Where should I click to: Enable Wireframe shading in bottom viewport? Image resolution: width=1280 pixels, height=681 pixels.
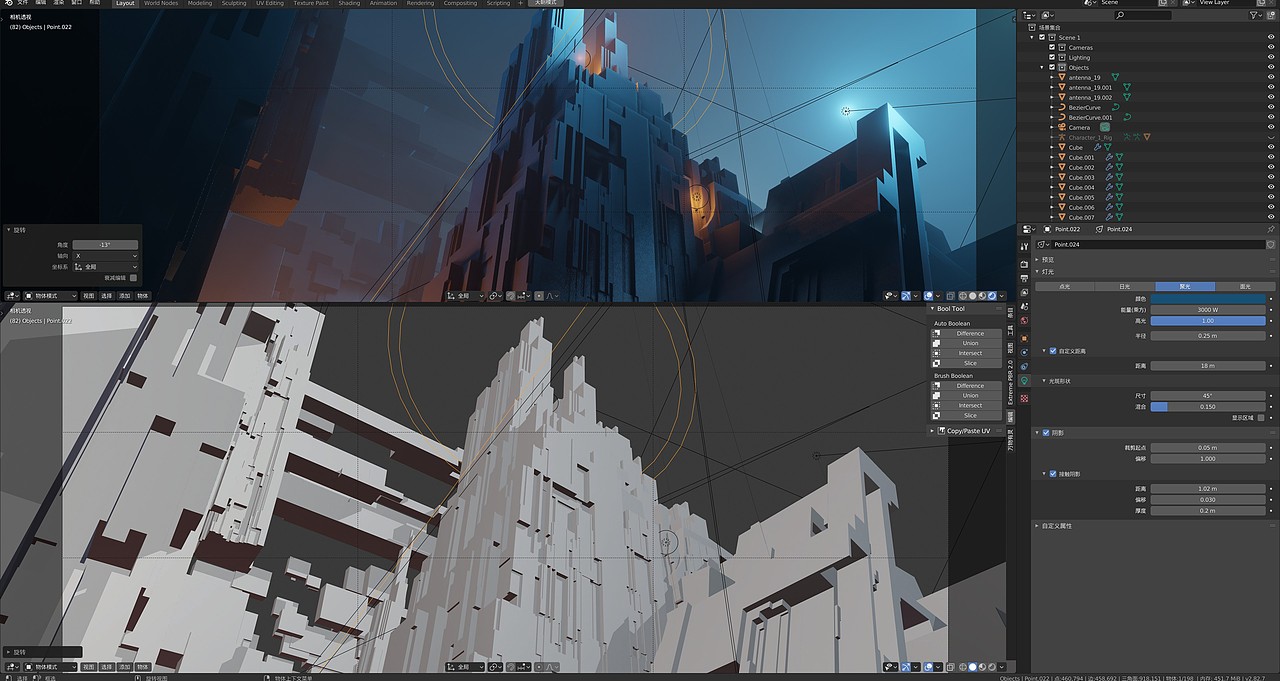point(962,666)
